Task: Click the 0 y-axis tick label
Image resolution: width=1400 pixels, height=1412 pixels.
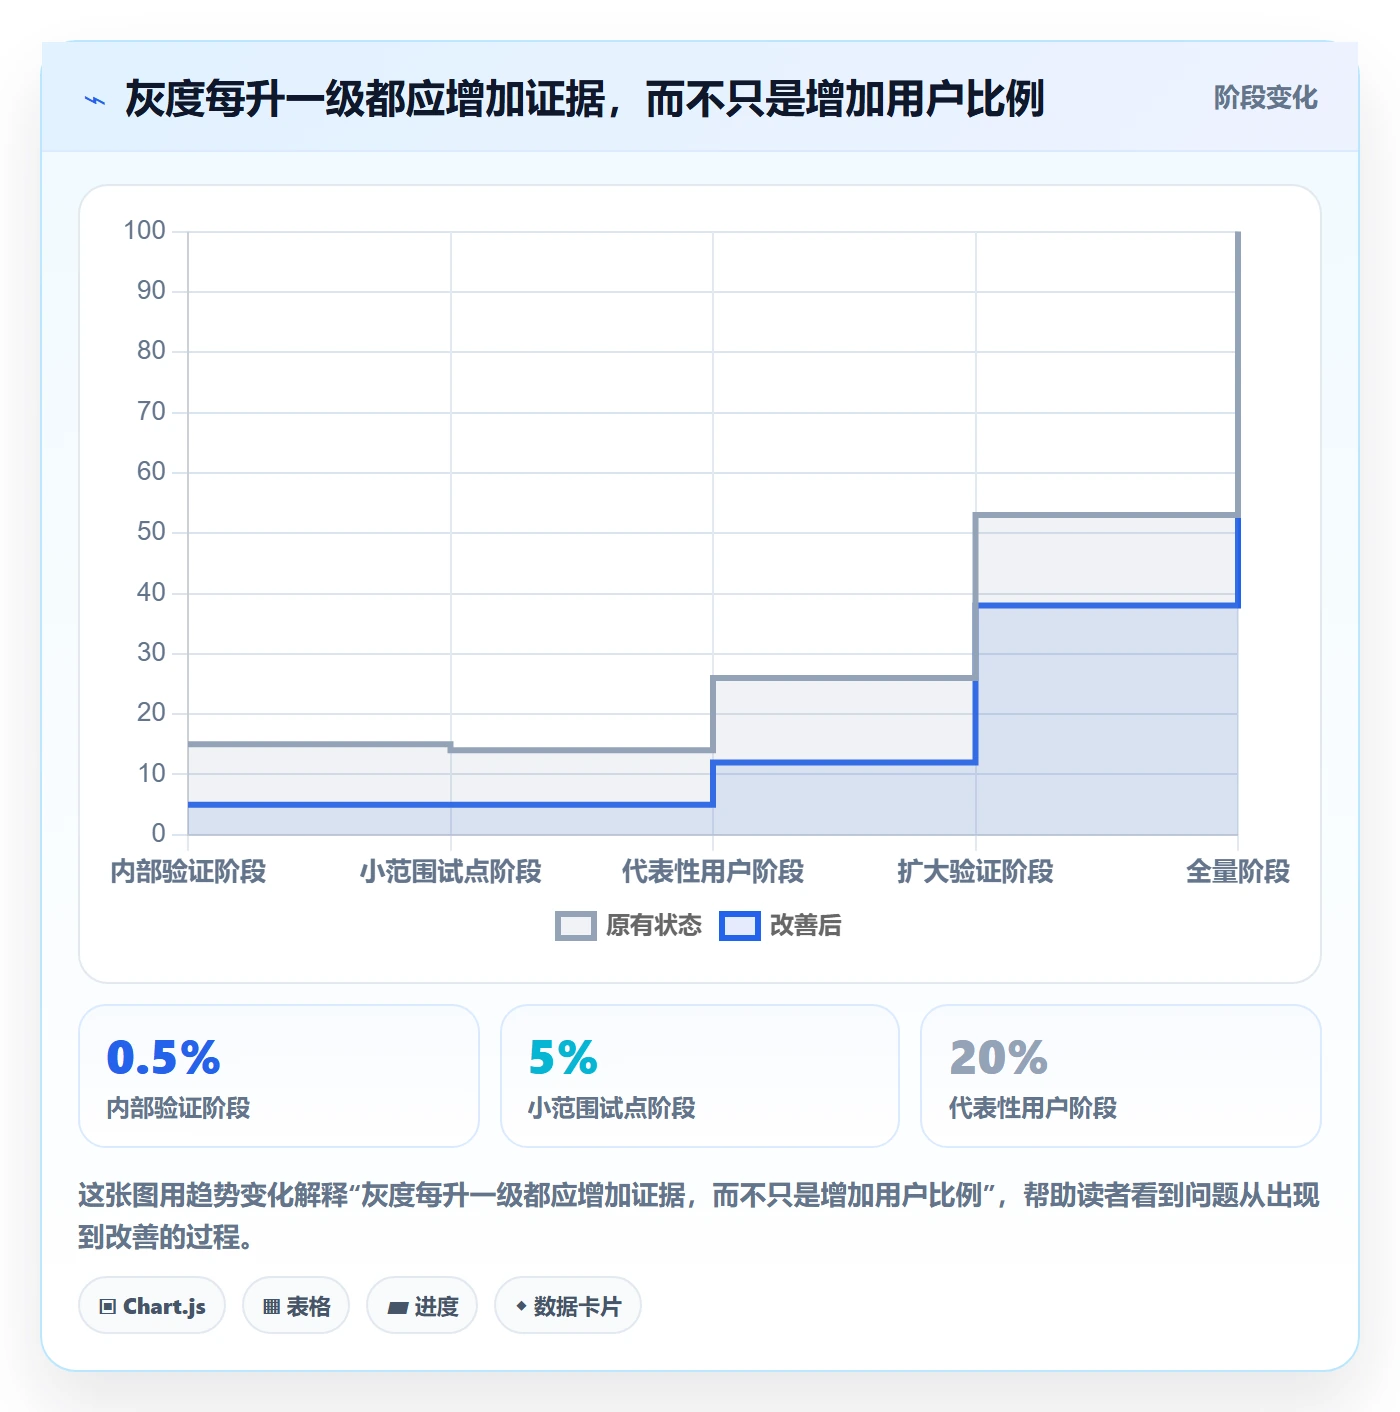Action: pyautogui.click(x=158, y=834)
